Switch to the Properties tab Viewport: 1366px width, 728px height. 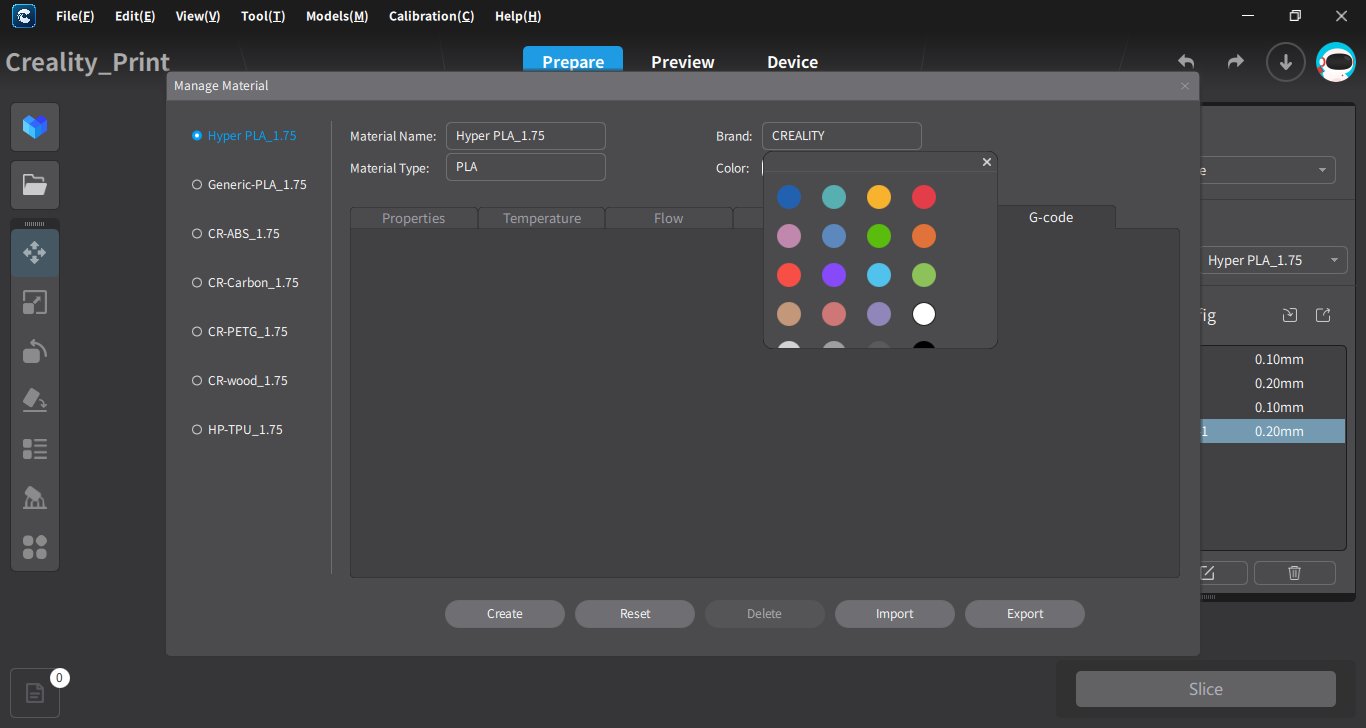(x=414, y=218)
